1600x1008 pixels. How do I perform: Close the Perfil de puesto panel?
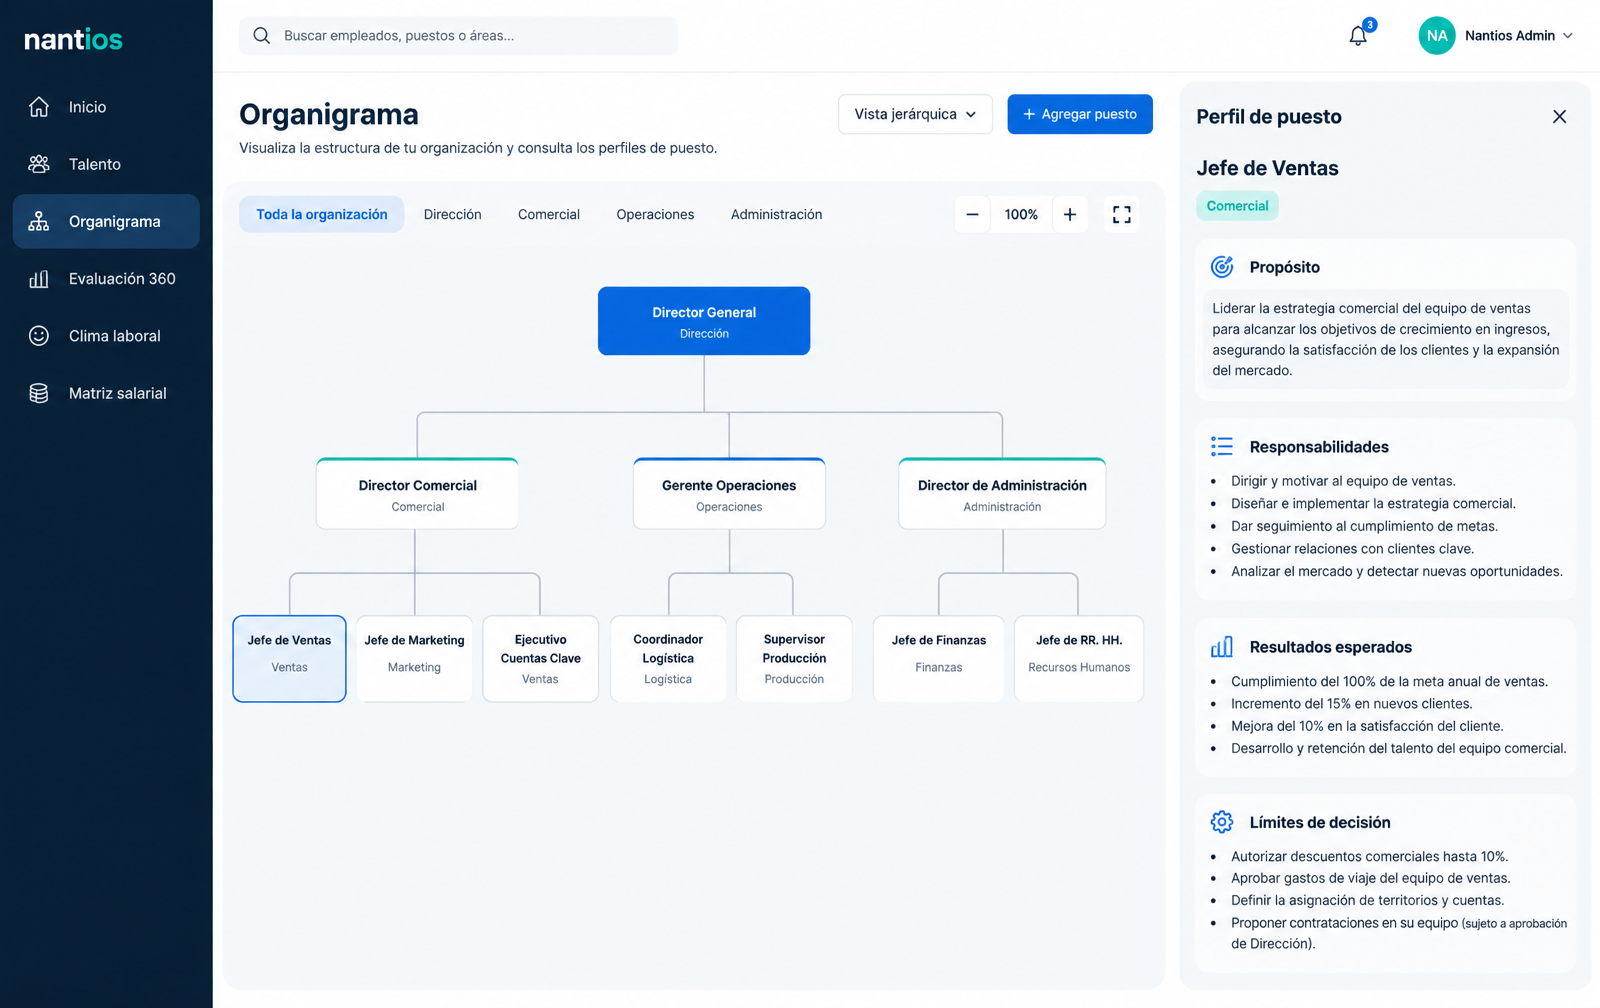(1559, 117)
